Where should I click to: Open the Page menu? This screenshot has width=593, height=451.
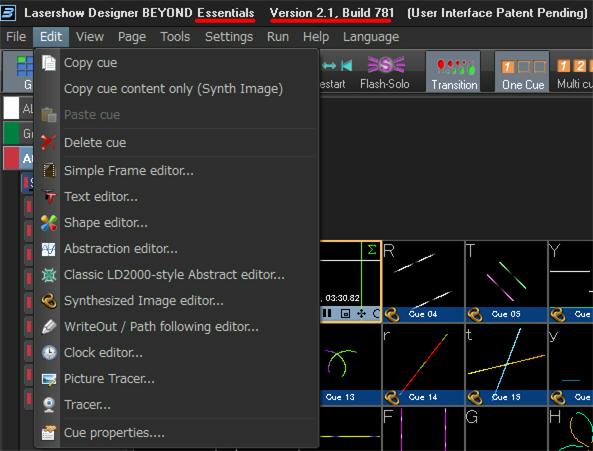132,37
